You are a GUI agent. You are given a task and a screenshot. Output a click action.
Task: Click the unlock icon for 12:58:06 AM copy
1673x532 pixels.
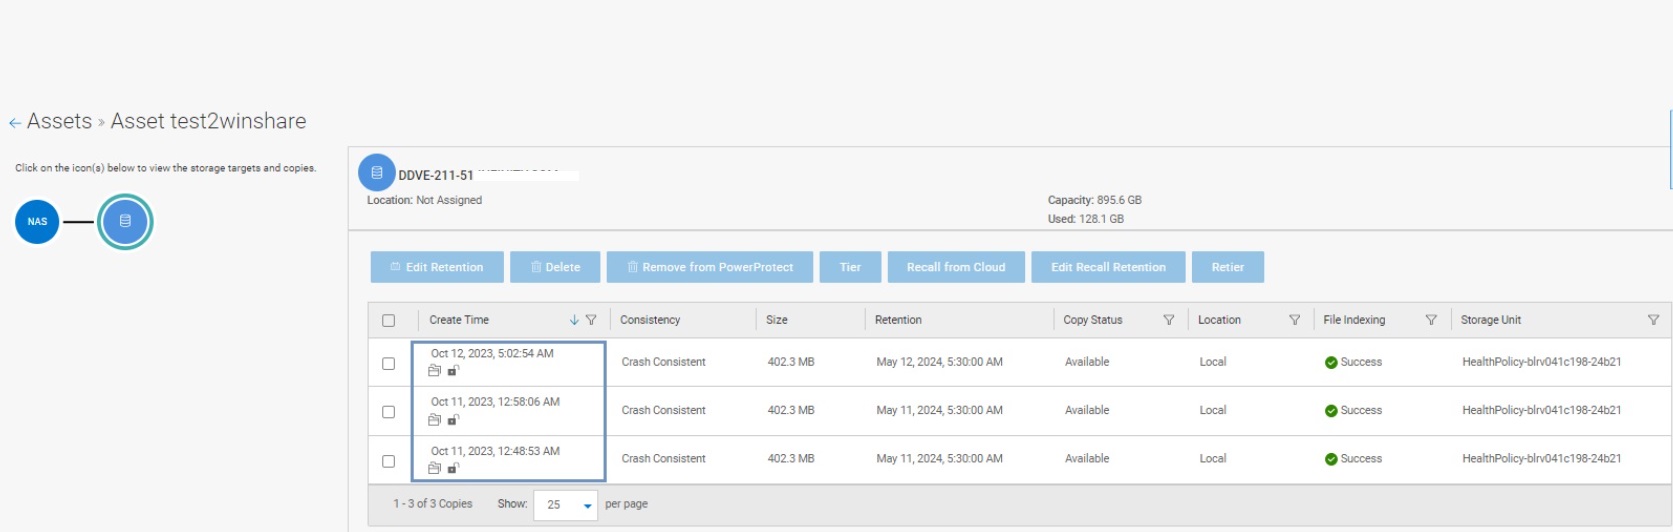point(453,420)
